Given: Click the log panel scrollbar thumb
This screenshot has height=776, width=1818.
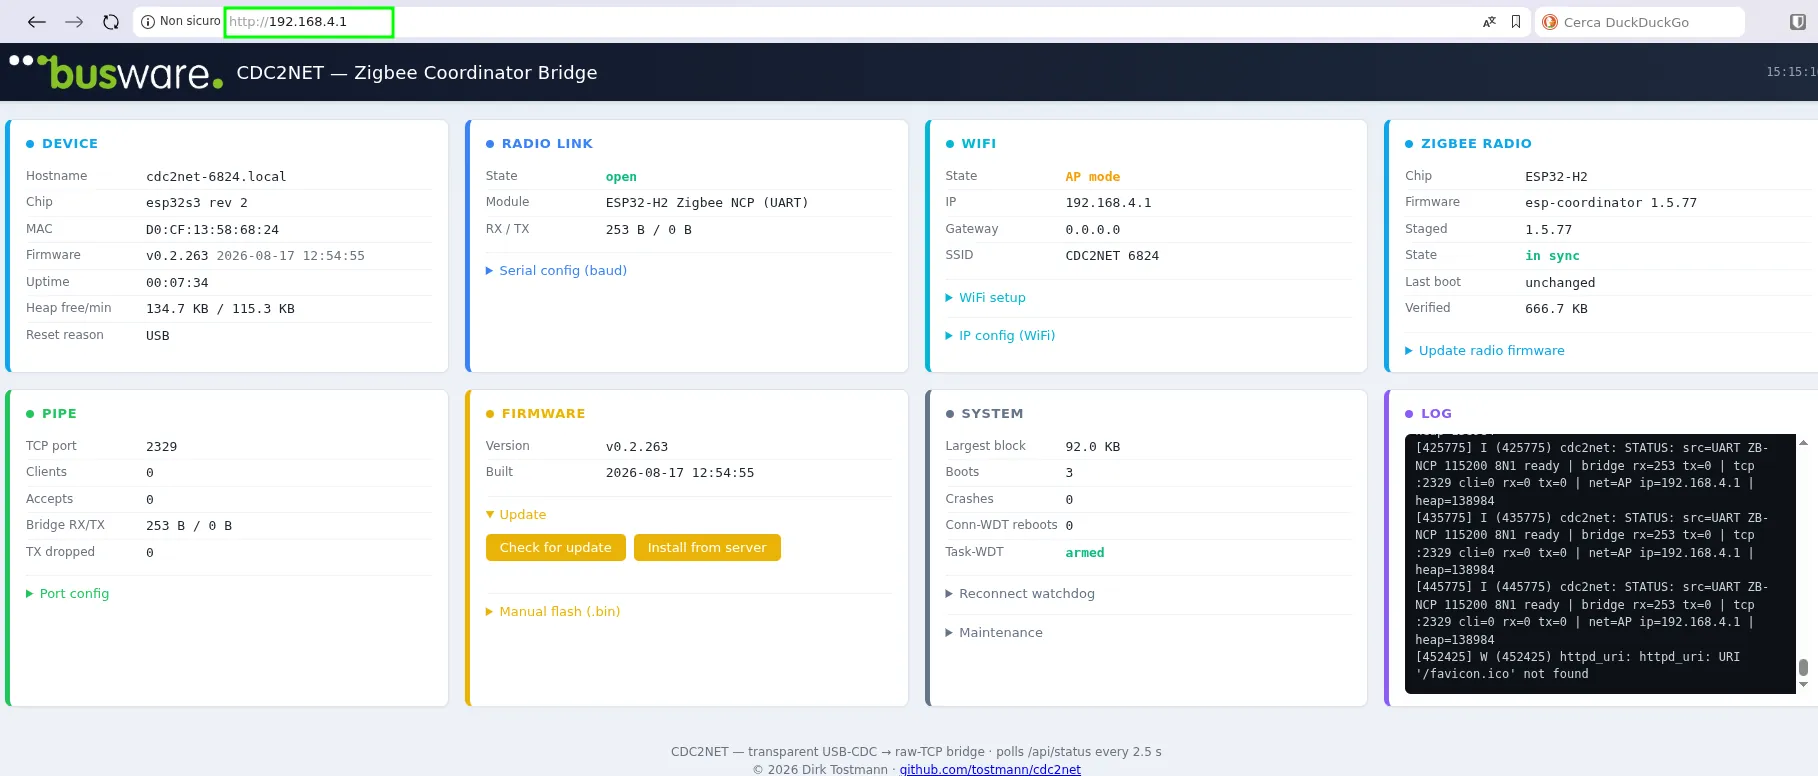Looking at the screenshot, I should [x=1803, y=667].
